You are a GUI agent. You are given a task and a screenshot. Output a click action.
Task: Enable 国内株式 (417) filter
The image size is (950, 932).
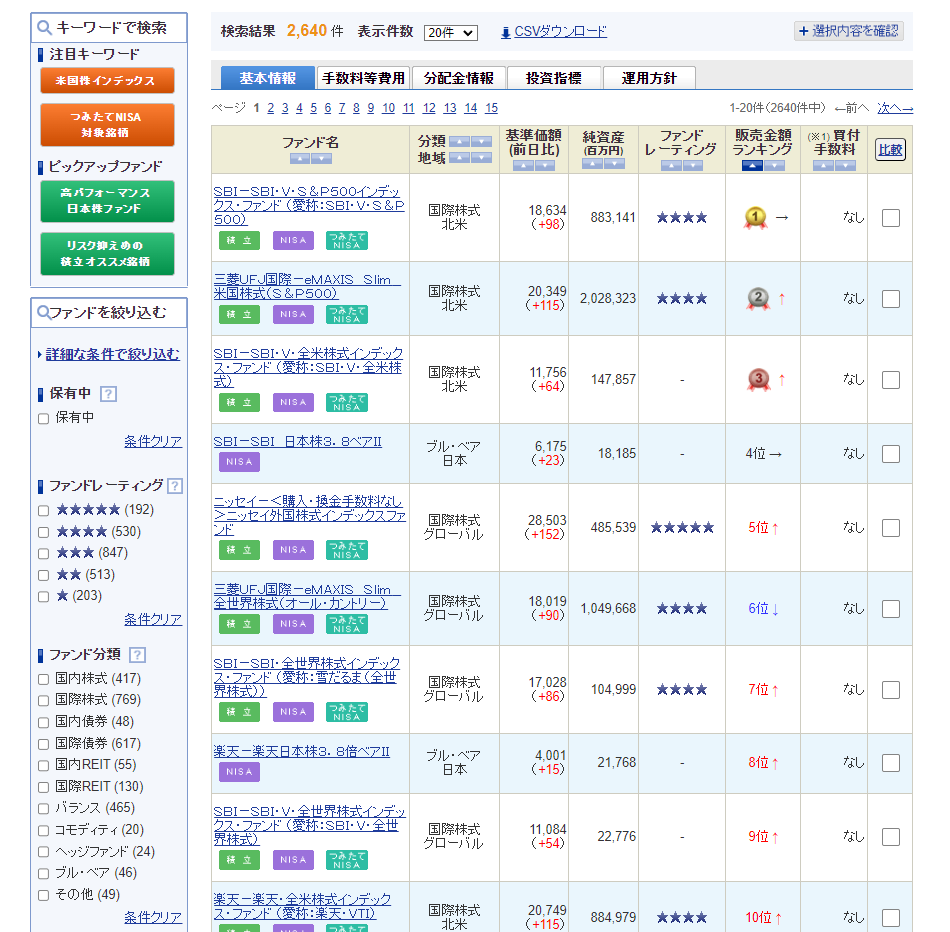pos(44,679)
